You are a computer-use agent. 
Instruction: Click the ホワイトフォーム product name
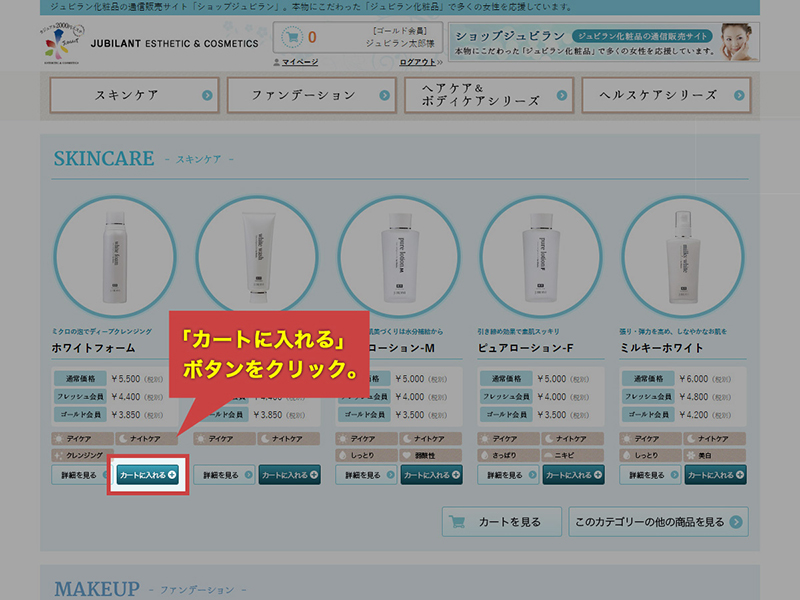click(x=94, y=348)
